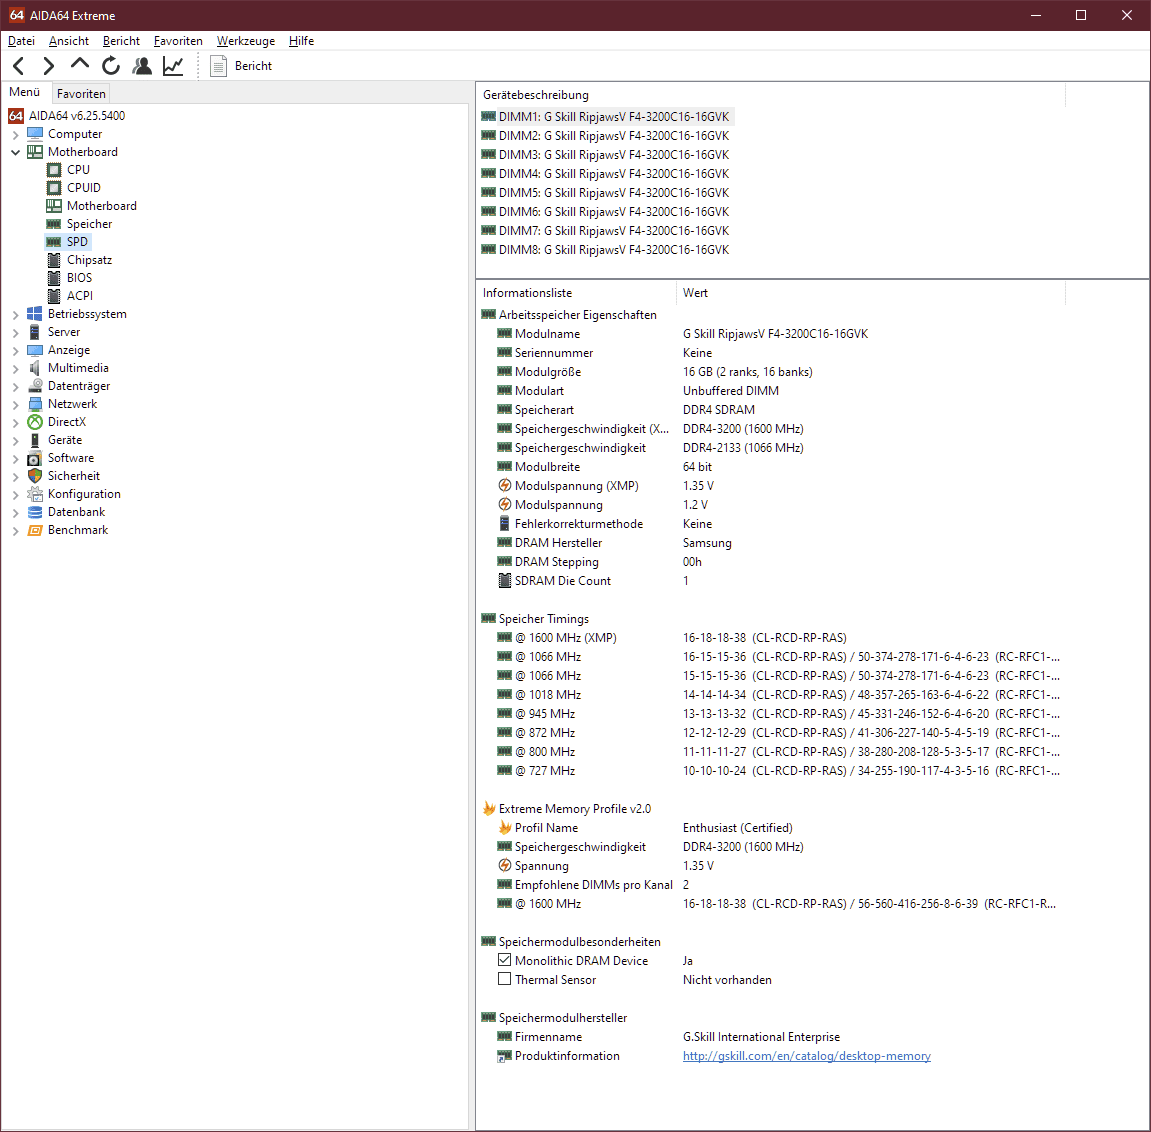Click the Gerätebeschreibung column header
The width and height of the screenshot is (1151, 1132).
(771, 95)
